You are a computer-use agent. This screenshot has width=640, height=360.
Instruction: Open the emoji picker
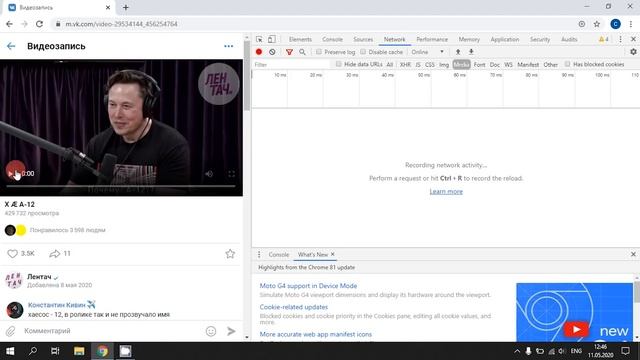click(x=211, y=331)
